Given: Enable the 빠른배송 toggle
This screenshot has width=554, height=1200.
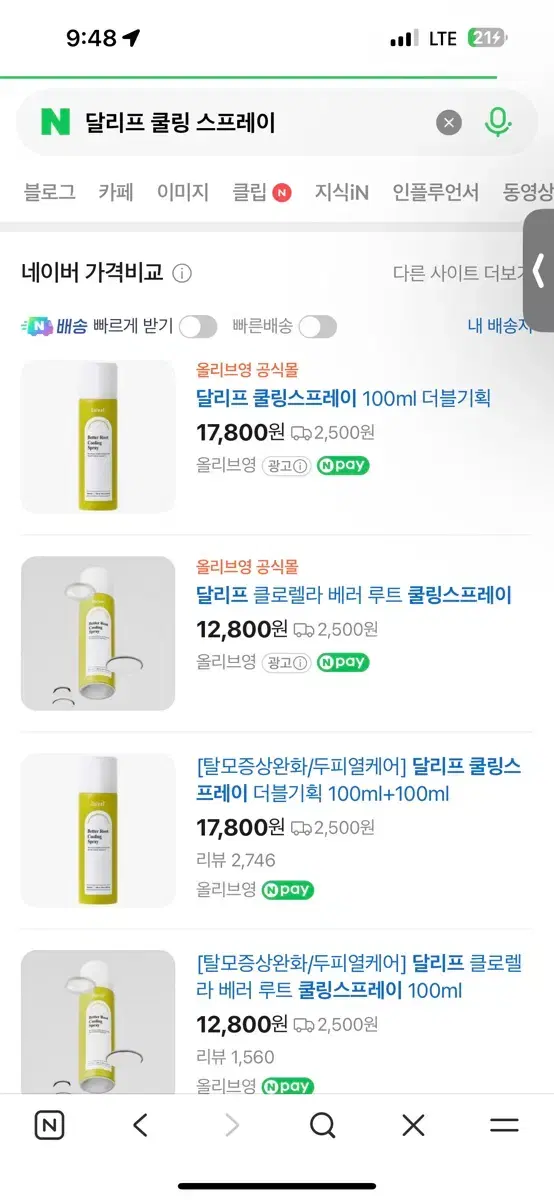Looking at the screenshot, I should tap(318, 326).
